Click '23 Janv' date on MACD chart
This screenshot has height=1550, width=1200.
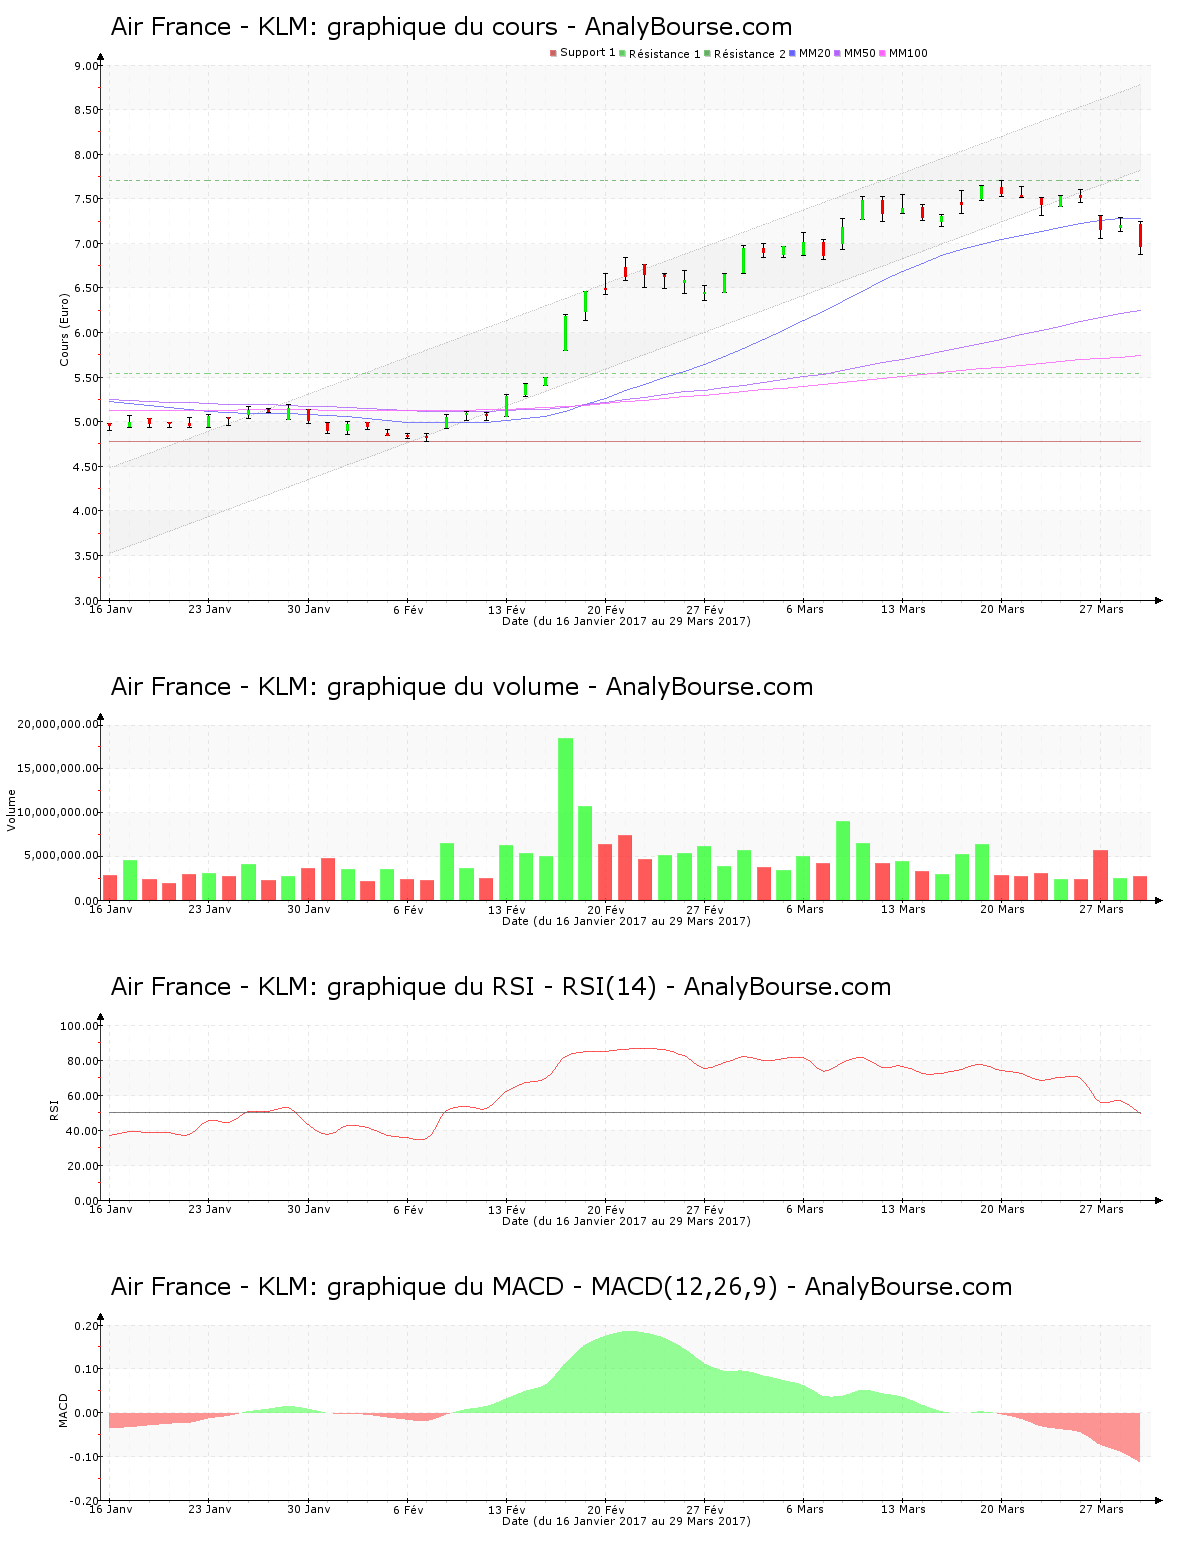tap(209, 1509)
